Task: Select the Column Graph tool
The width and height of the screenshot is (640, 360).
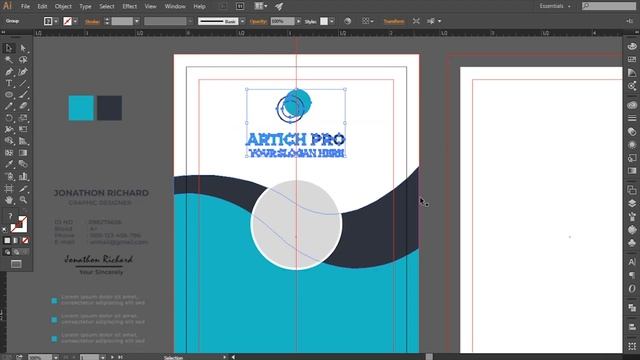Action: click(23, 176)
